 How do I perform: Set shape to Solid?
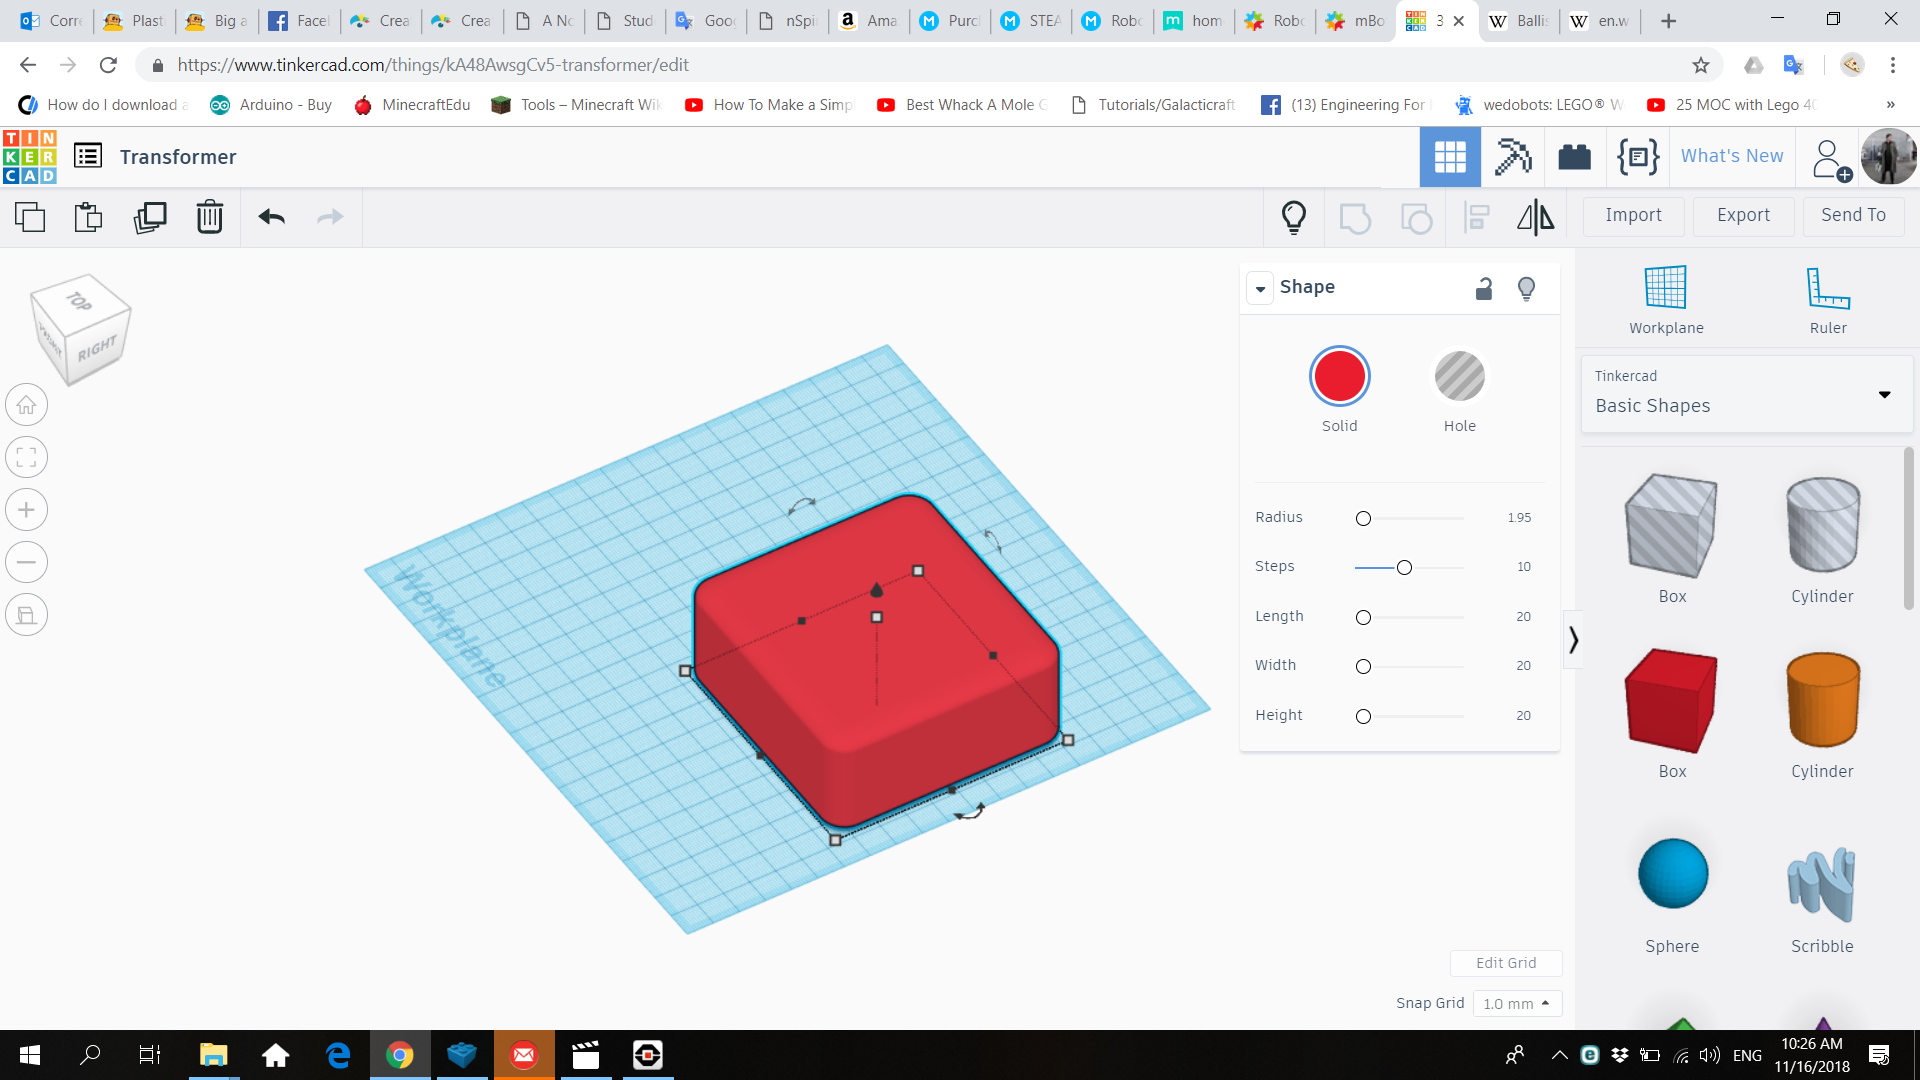(1339, 377)
